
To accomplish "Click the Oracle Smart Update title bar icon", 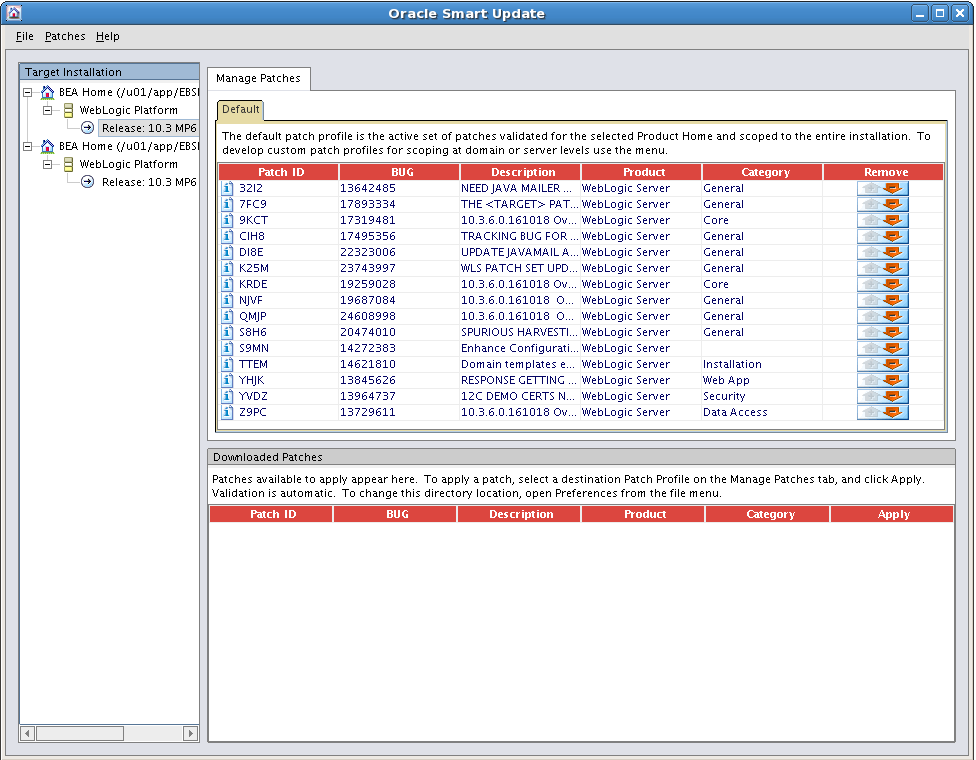I will [14, 12].
